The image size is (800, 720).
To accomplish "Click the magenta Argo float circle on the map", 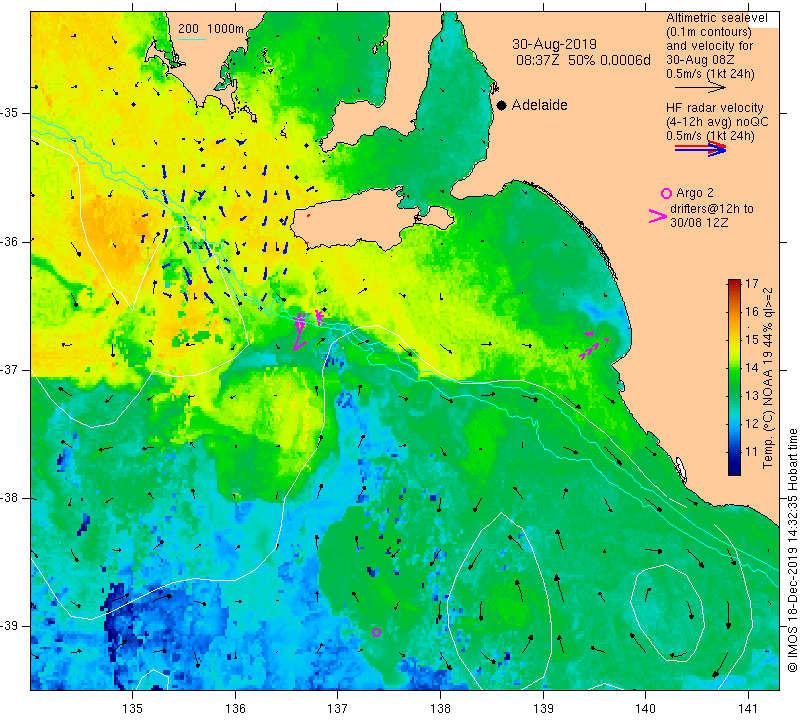I will pos(377,632).
